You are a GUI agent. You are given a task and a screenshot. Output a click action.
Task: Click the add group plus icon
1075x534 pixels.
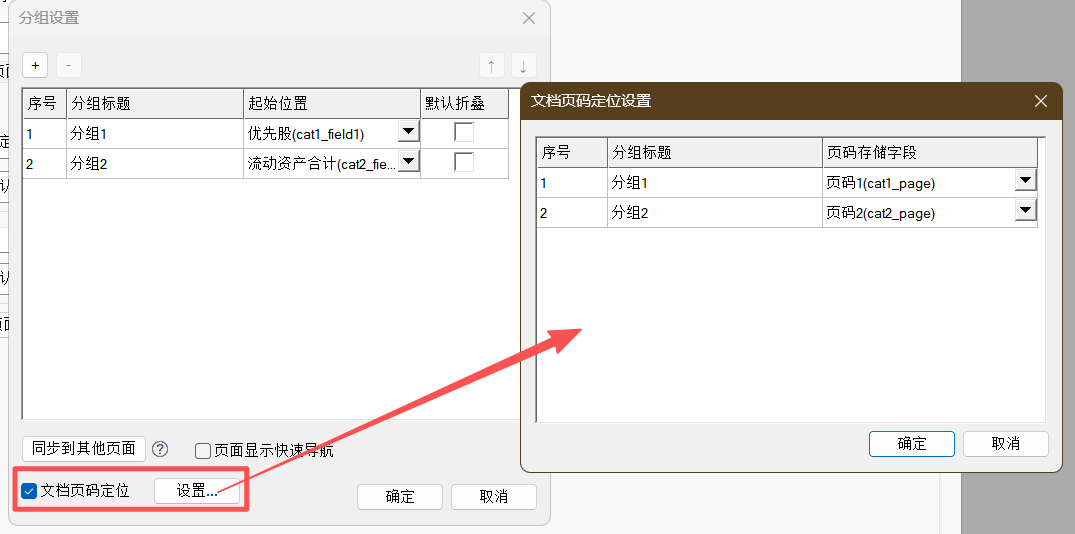[x=35, y=66]
